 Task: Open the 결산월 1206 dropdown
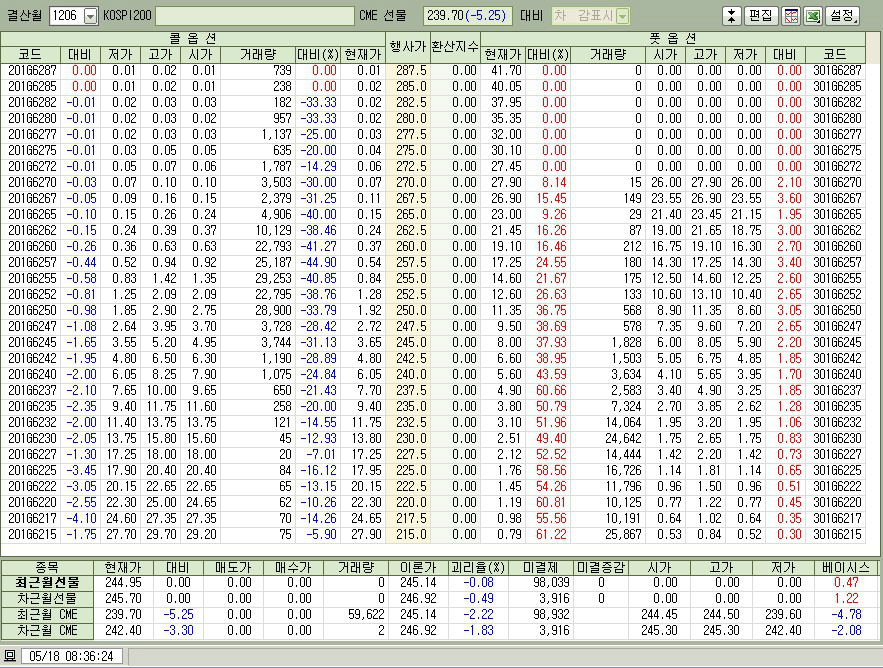pyautogui.click(x=90, y=16)
